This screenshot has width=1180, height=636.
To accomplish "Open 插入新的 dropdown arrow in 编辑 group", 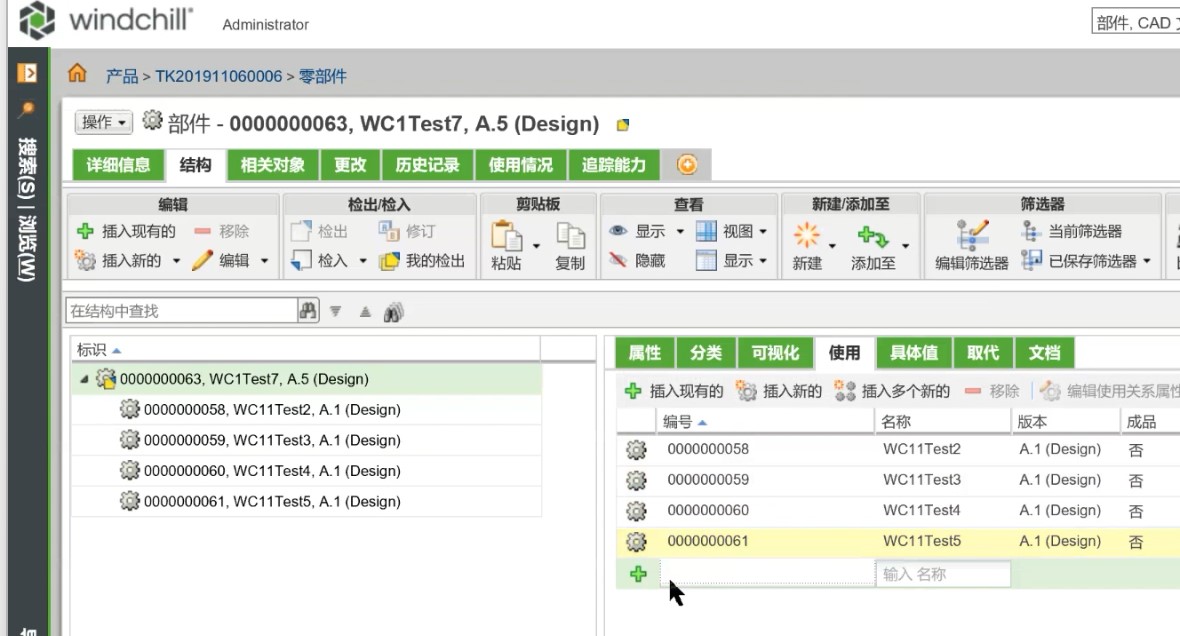I will (x=176, y=261).
